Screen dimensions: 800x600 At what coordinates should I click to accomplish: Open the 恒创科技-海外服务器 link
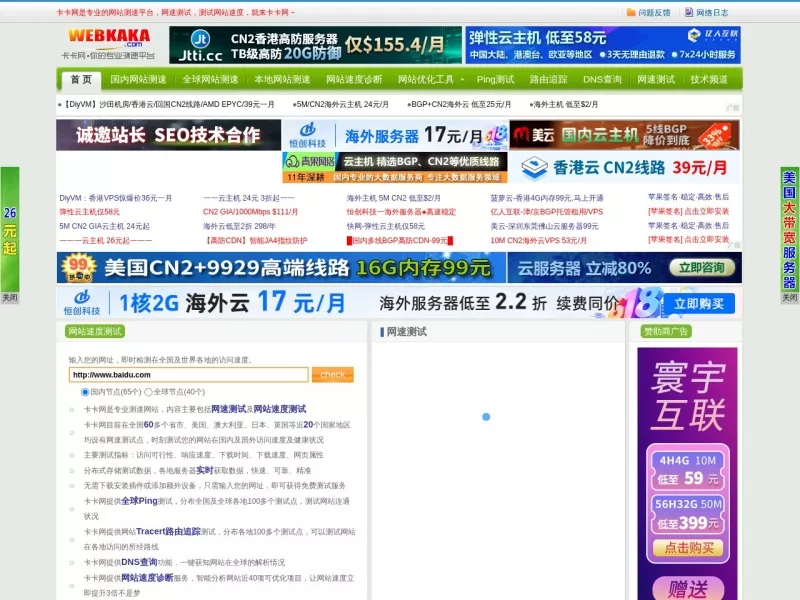402,212
